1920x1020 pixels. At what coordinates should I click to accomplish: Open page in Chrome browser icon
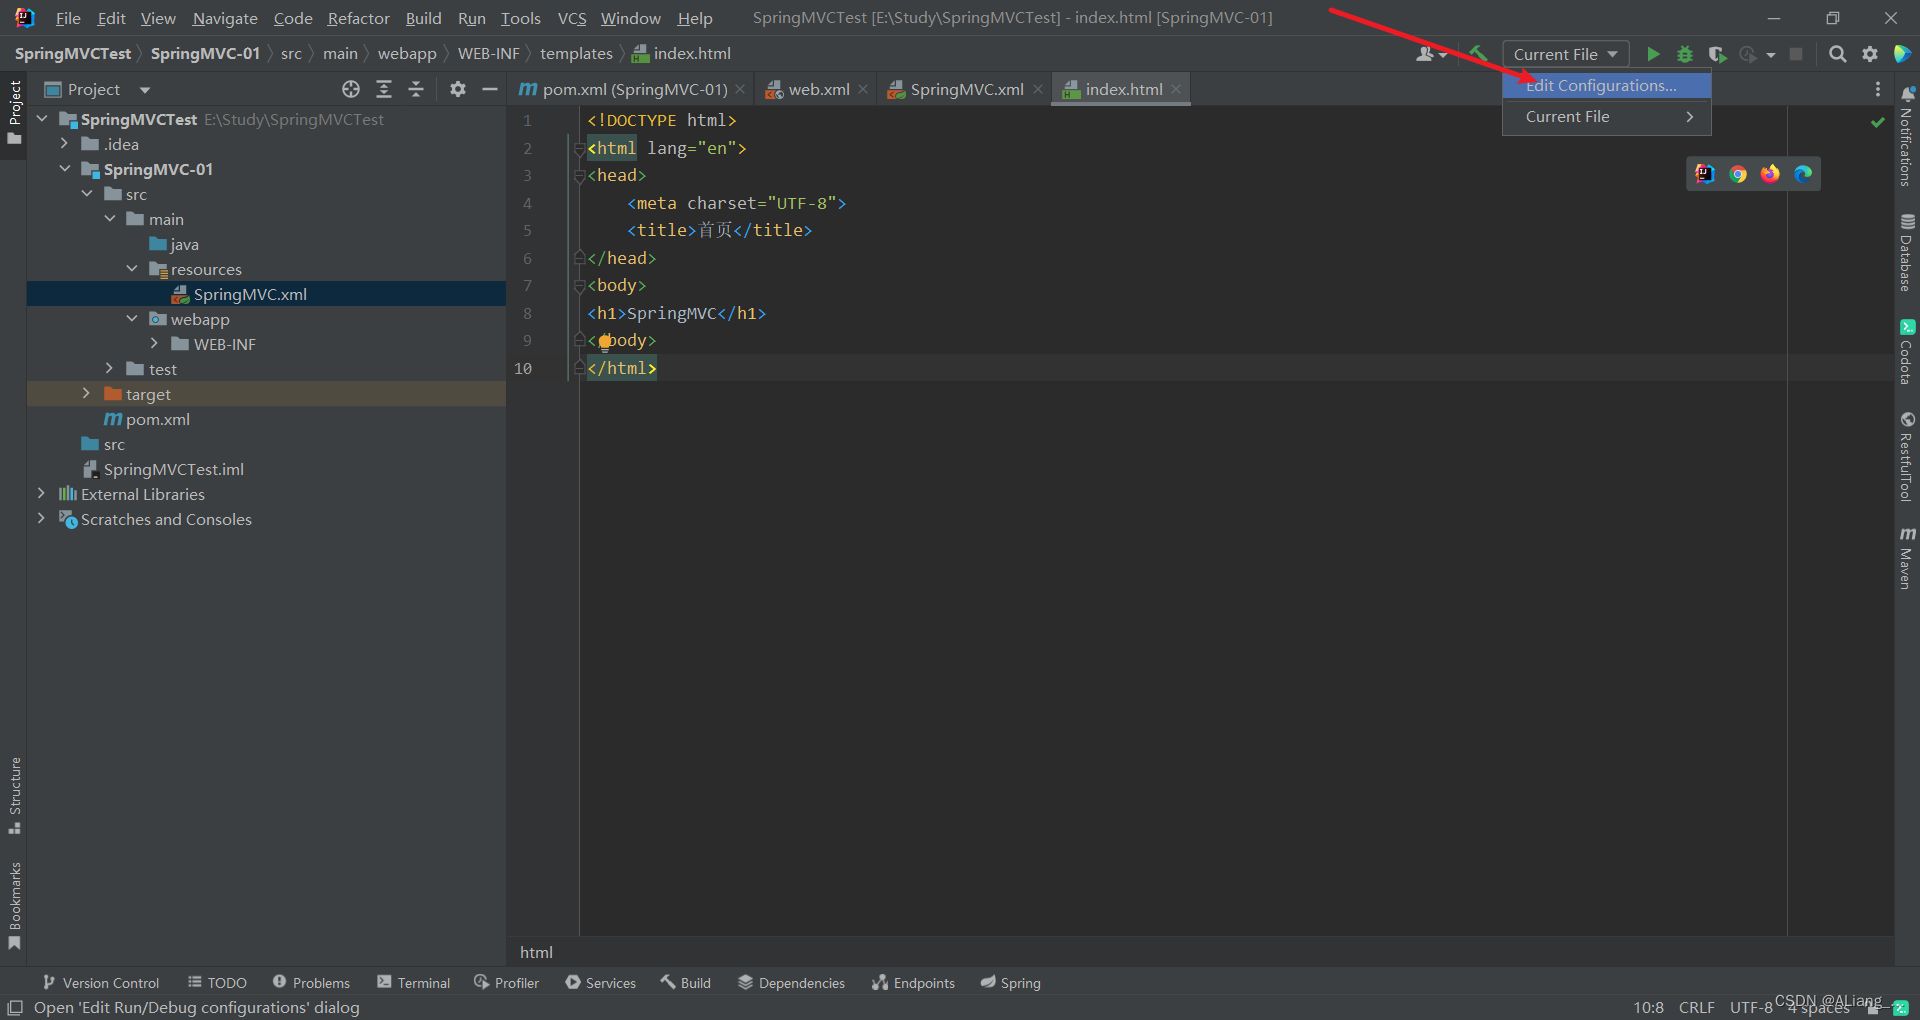[1738, 174]
